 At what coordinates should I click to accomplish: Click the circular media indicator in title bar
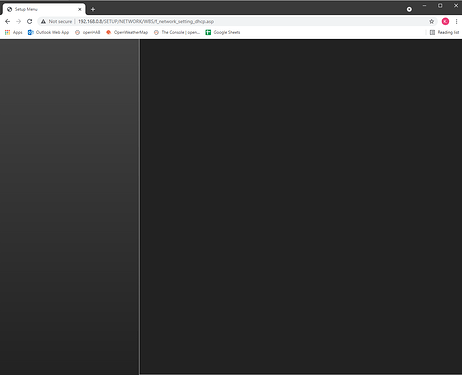pyautogui.click(x=409, y=9)
